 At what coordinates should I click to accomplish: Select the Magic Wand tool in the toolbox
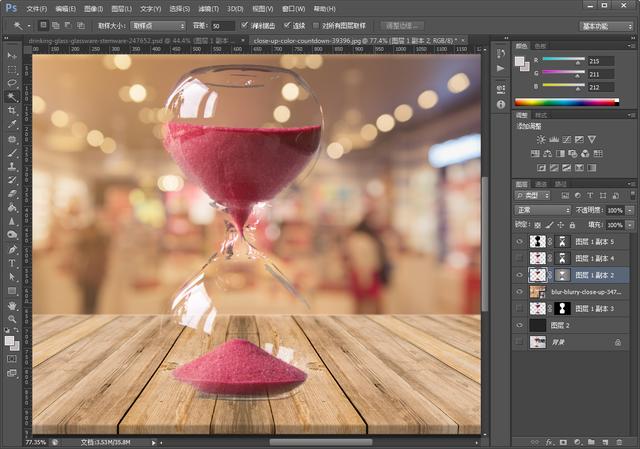[x=12, y=97]
